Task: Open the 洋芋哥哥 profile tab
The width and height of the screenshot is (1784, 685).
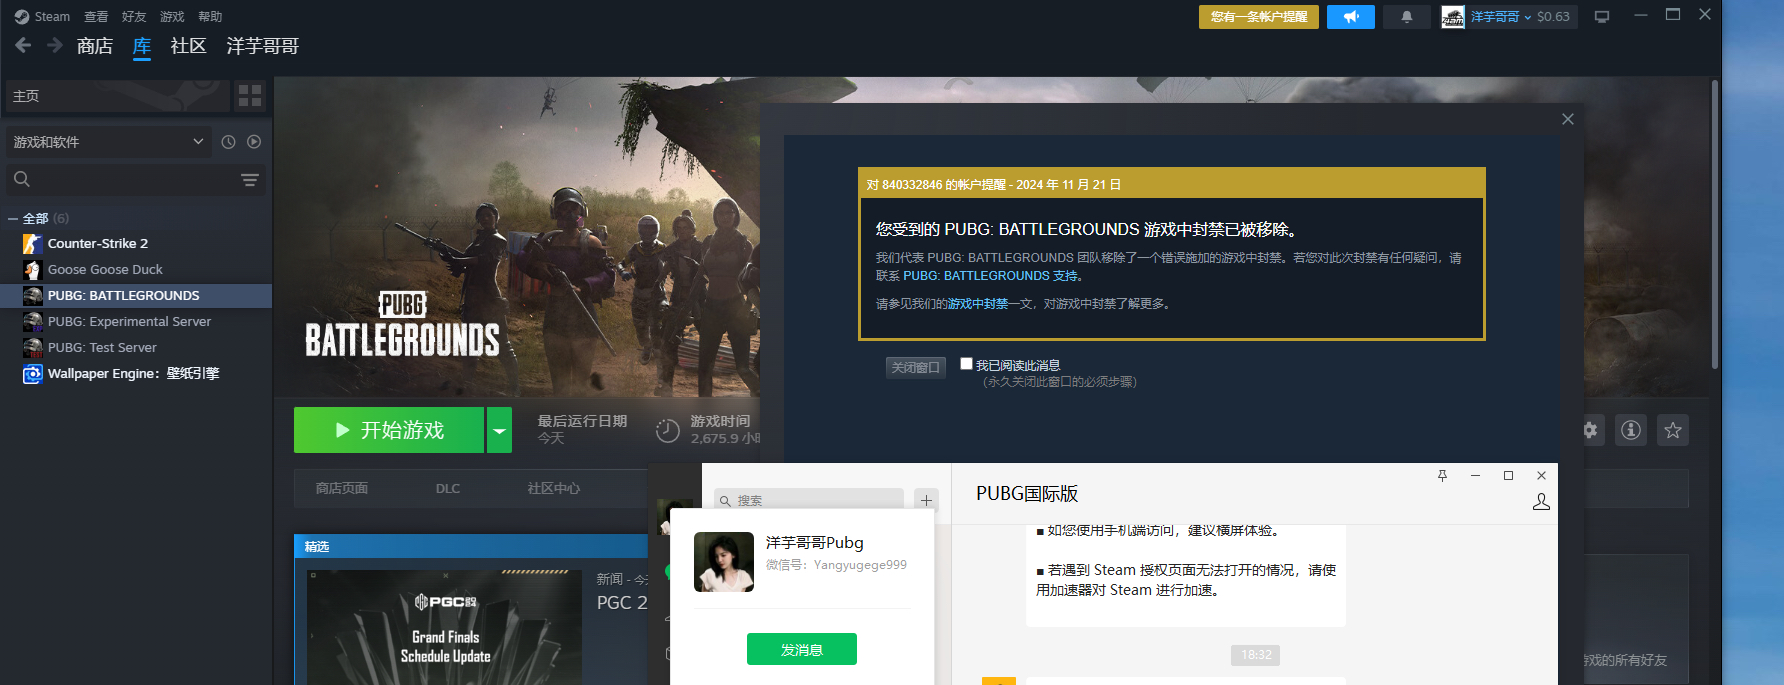Action: point(263,46)
